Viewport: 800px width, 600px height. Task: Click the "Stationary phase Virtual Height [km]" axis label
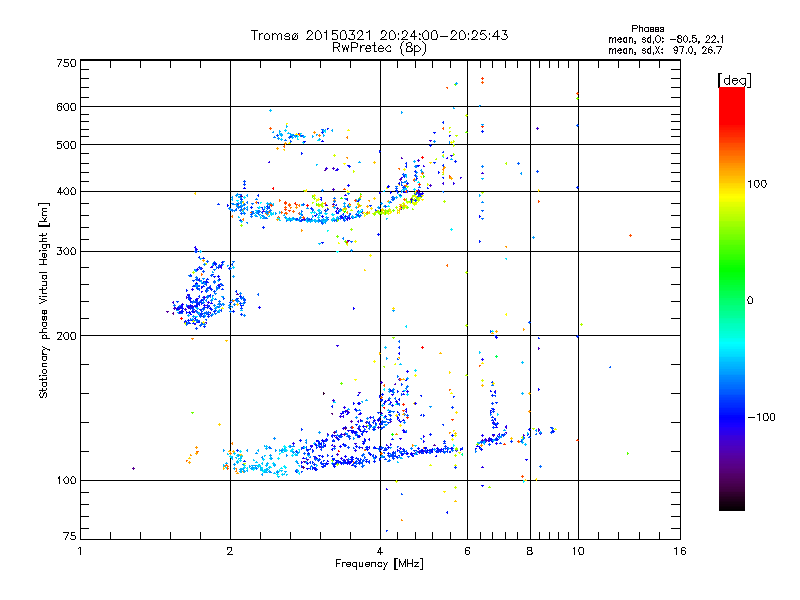(44, 301)
